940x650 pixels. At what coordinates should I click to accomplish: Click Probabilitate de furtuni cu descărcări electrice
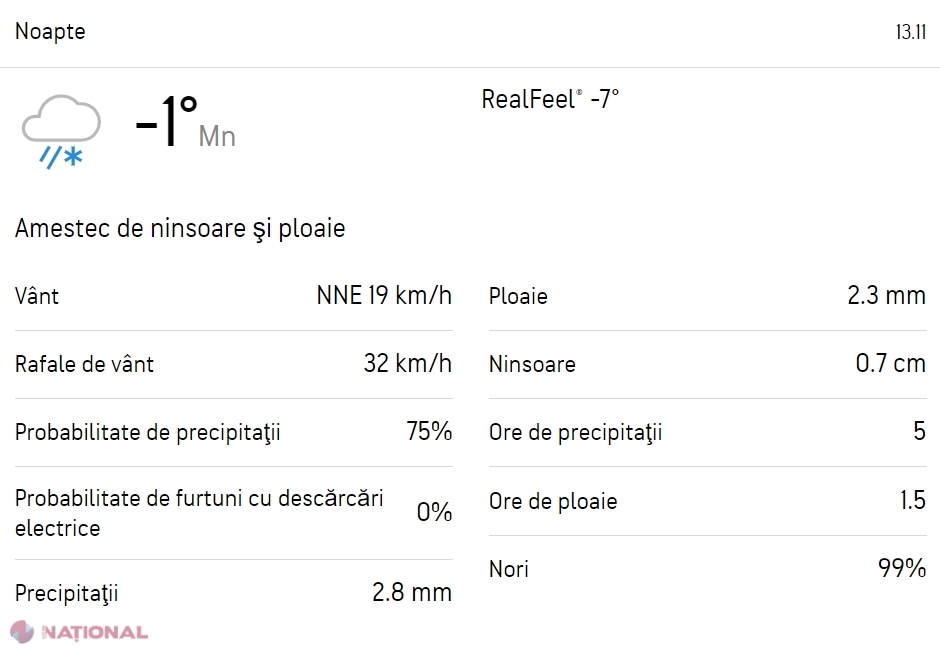[x=199, y=513]
